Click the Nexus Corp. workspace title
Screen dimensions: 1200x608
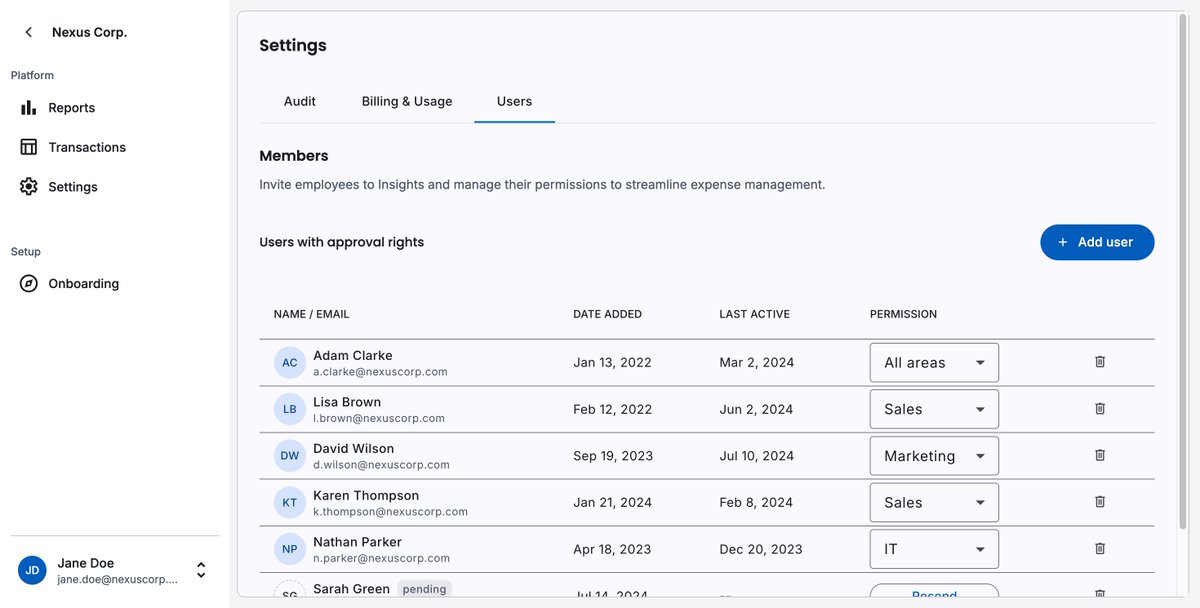pos(90,32)
